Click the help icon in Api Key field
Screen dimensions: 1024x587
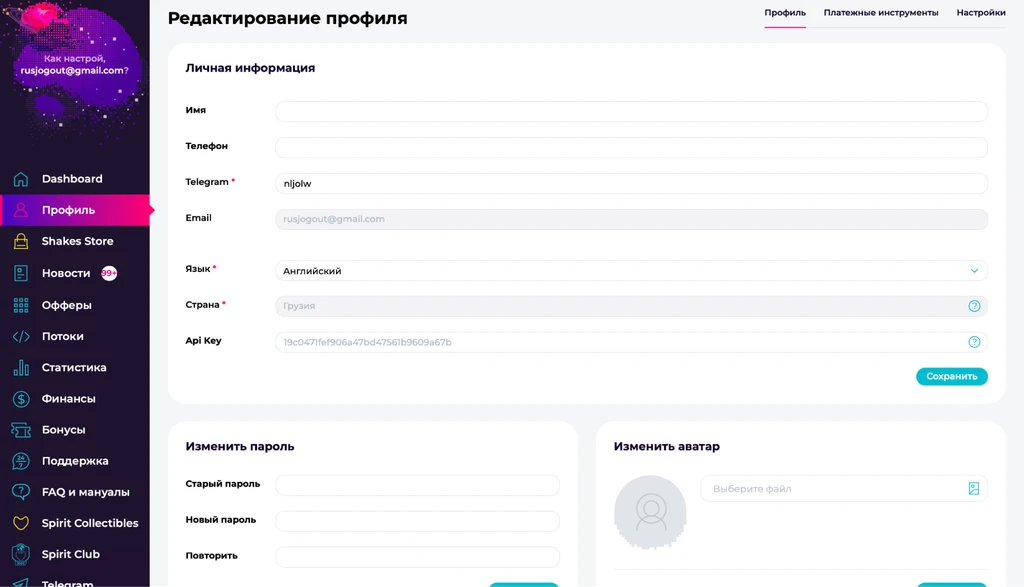tap(974, 341)
